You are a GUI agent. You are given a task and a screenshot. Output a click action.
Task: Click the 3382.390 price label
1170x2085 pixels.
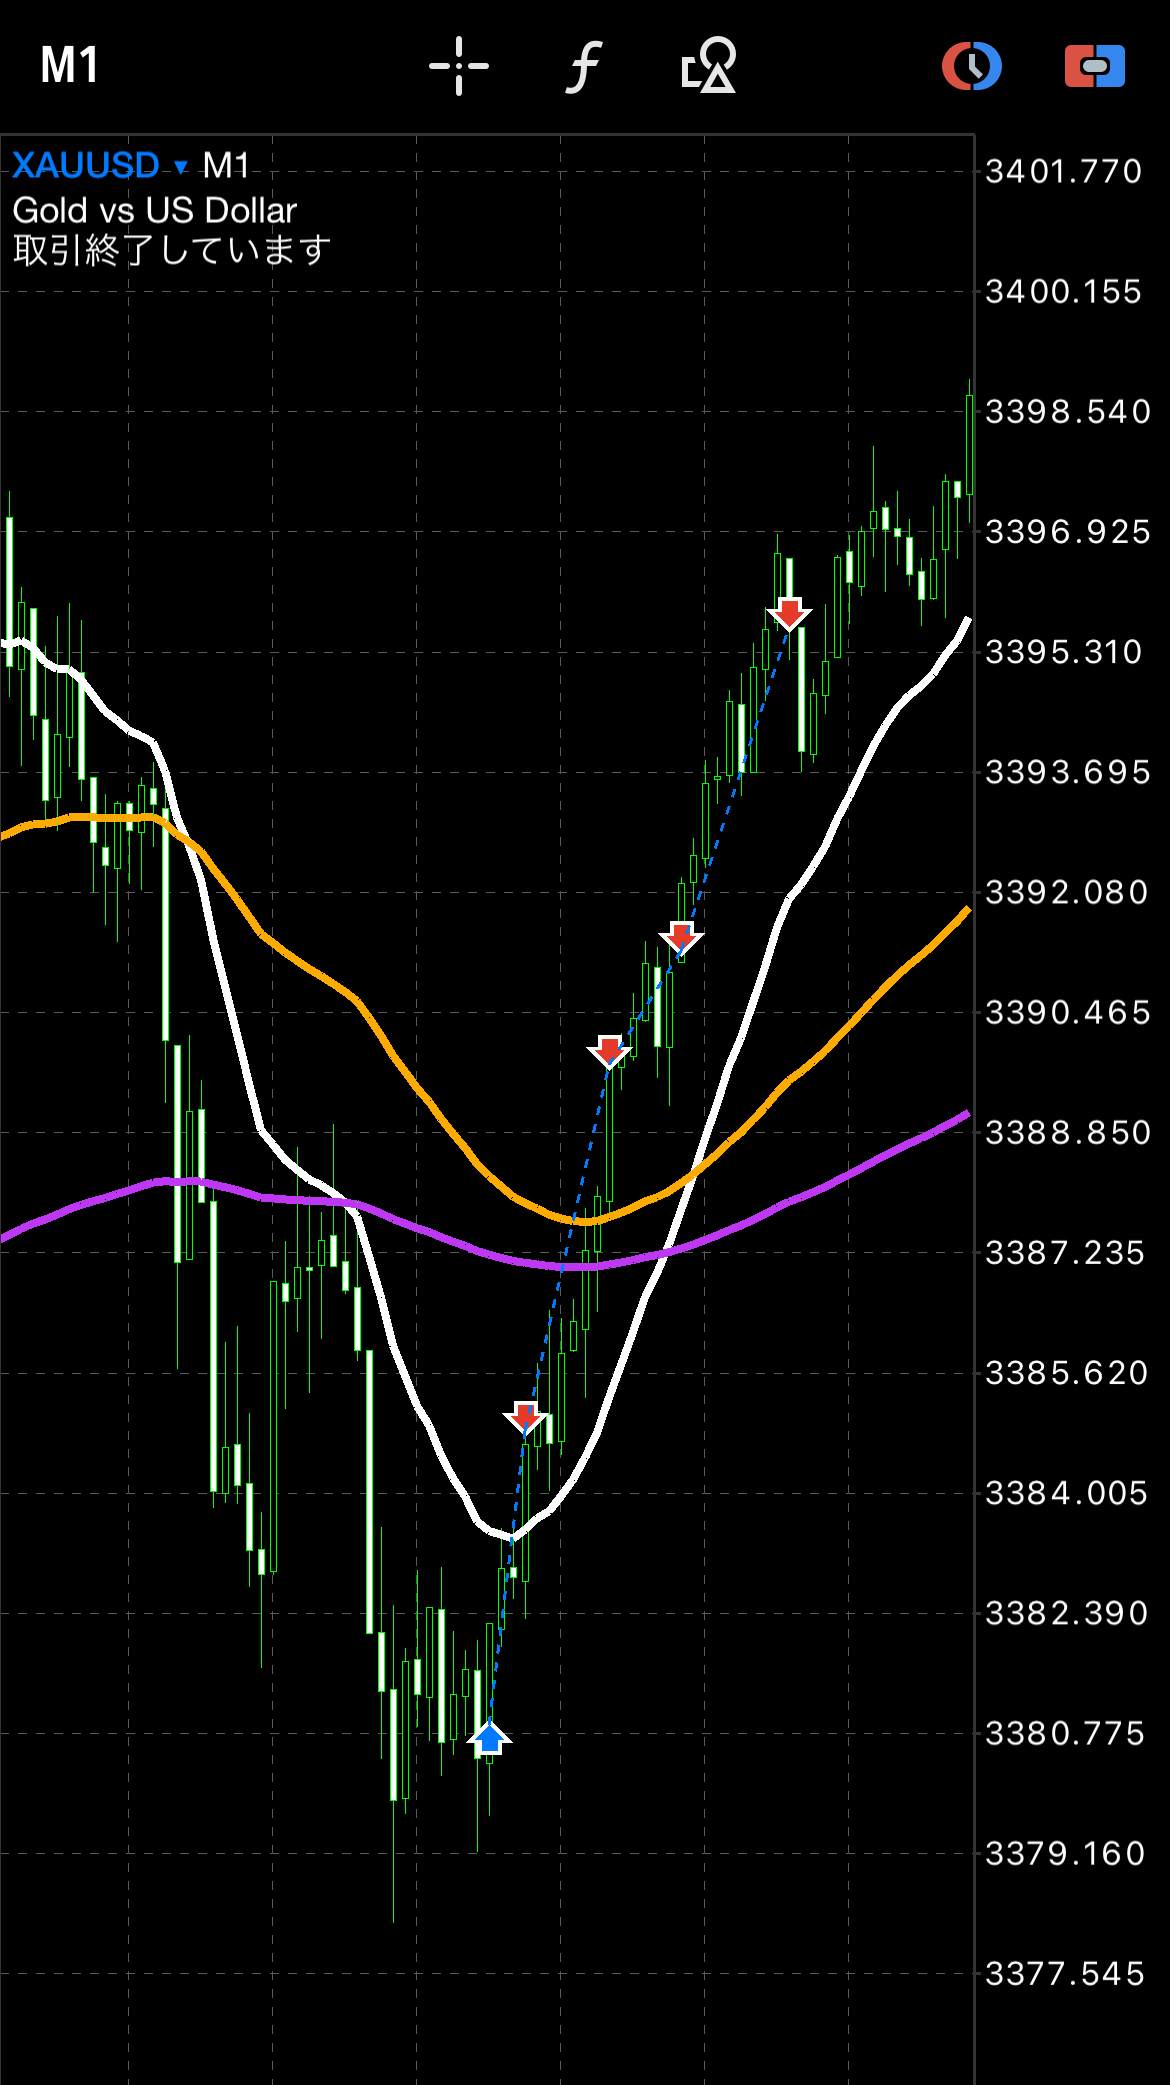coord(1067,1613)
